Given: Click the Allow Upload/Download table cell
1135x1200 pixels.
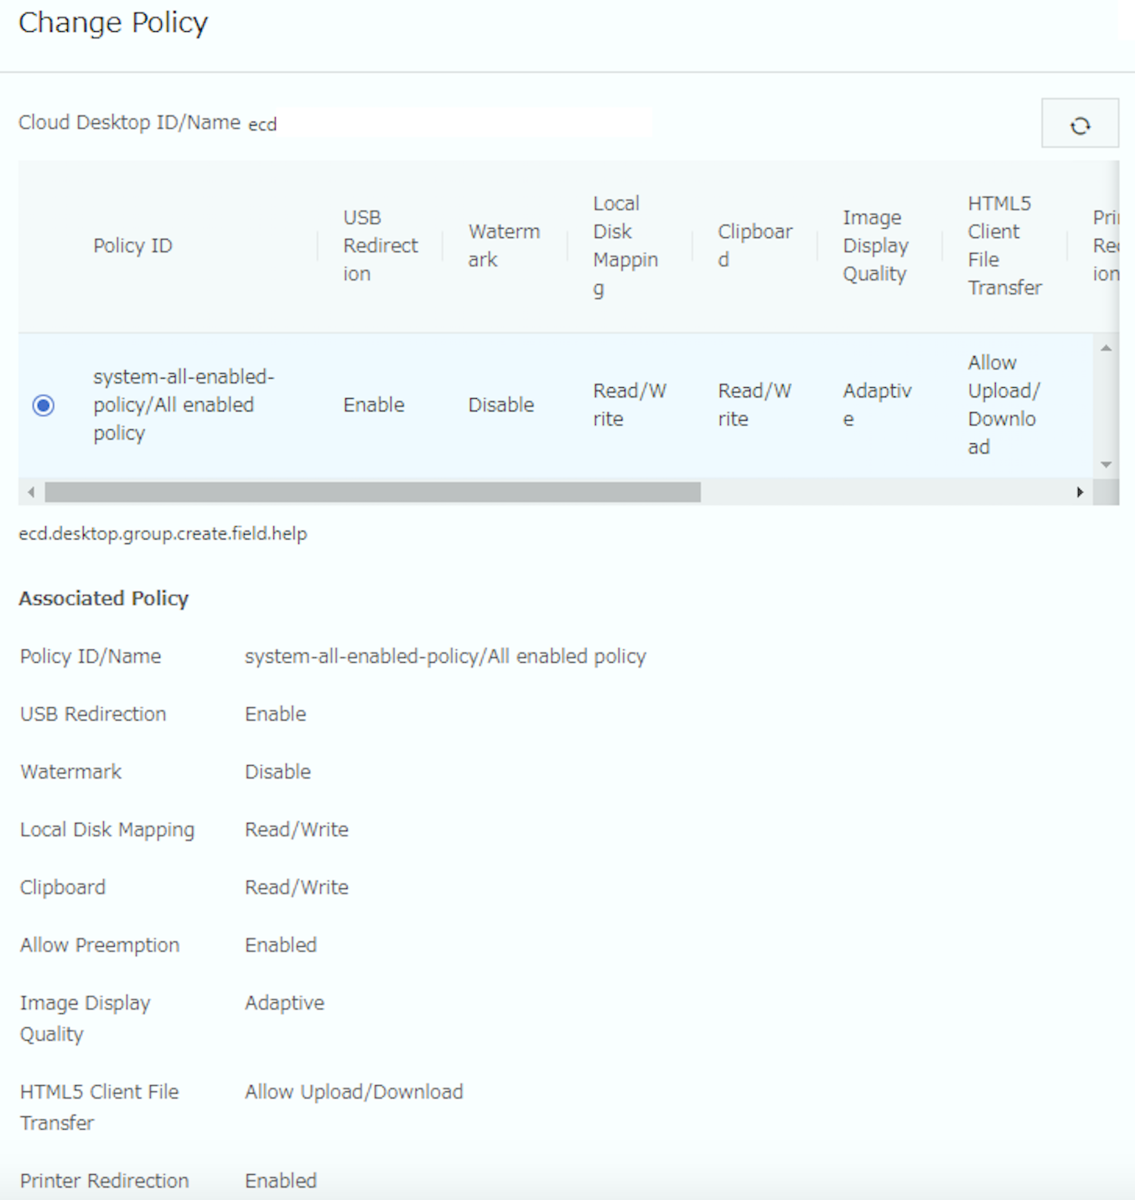Looking at the screenshot, I should pos(1003,405).
